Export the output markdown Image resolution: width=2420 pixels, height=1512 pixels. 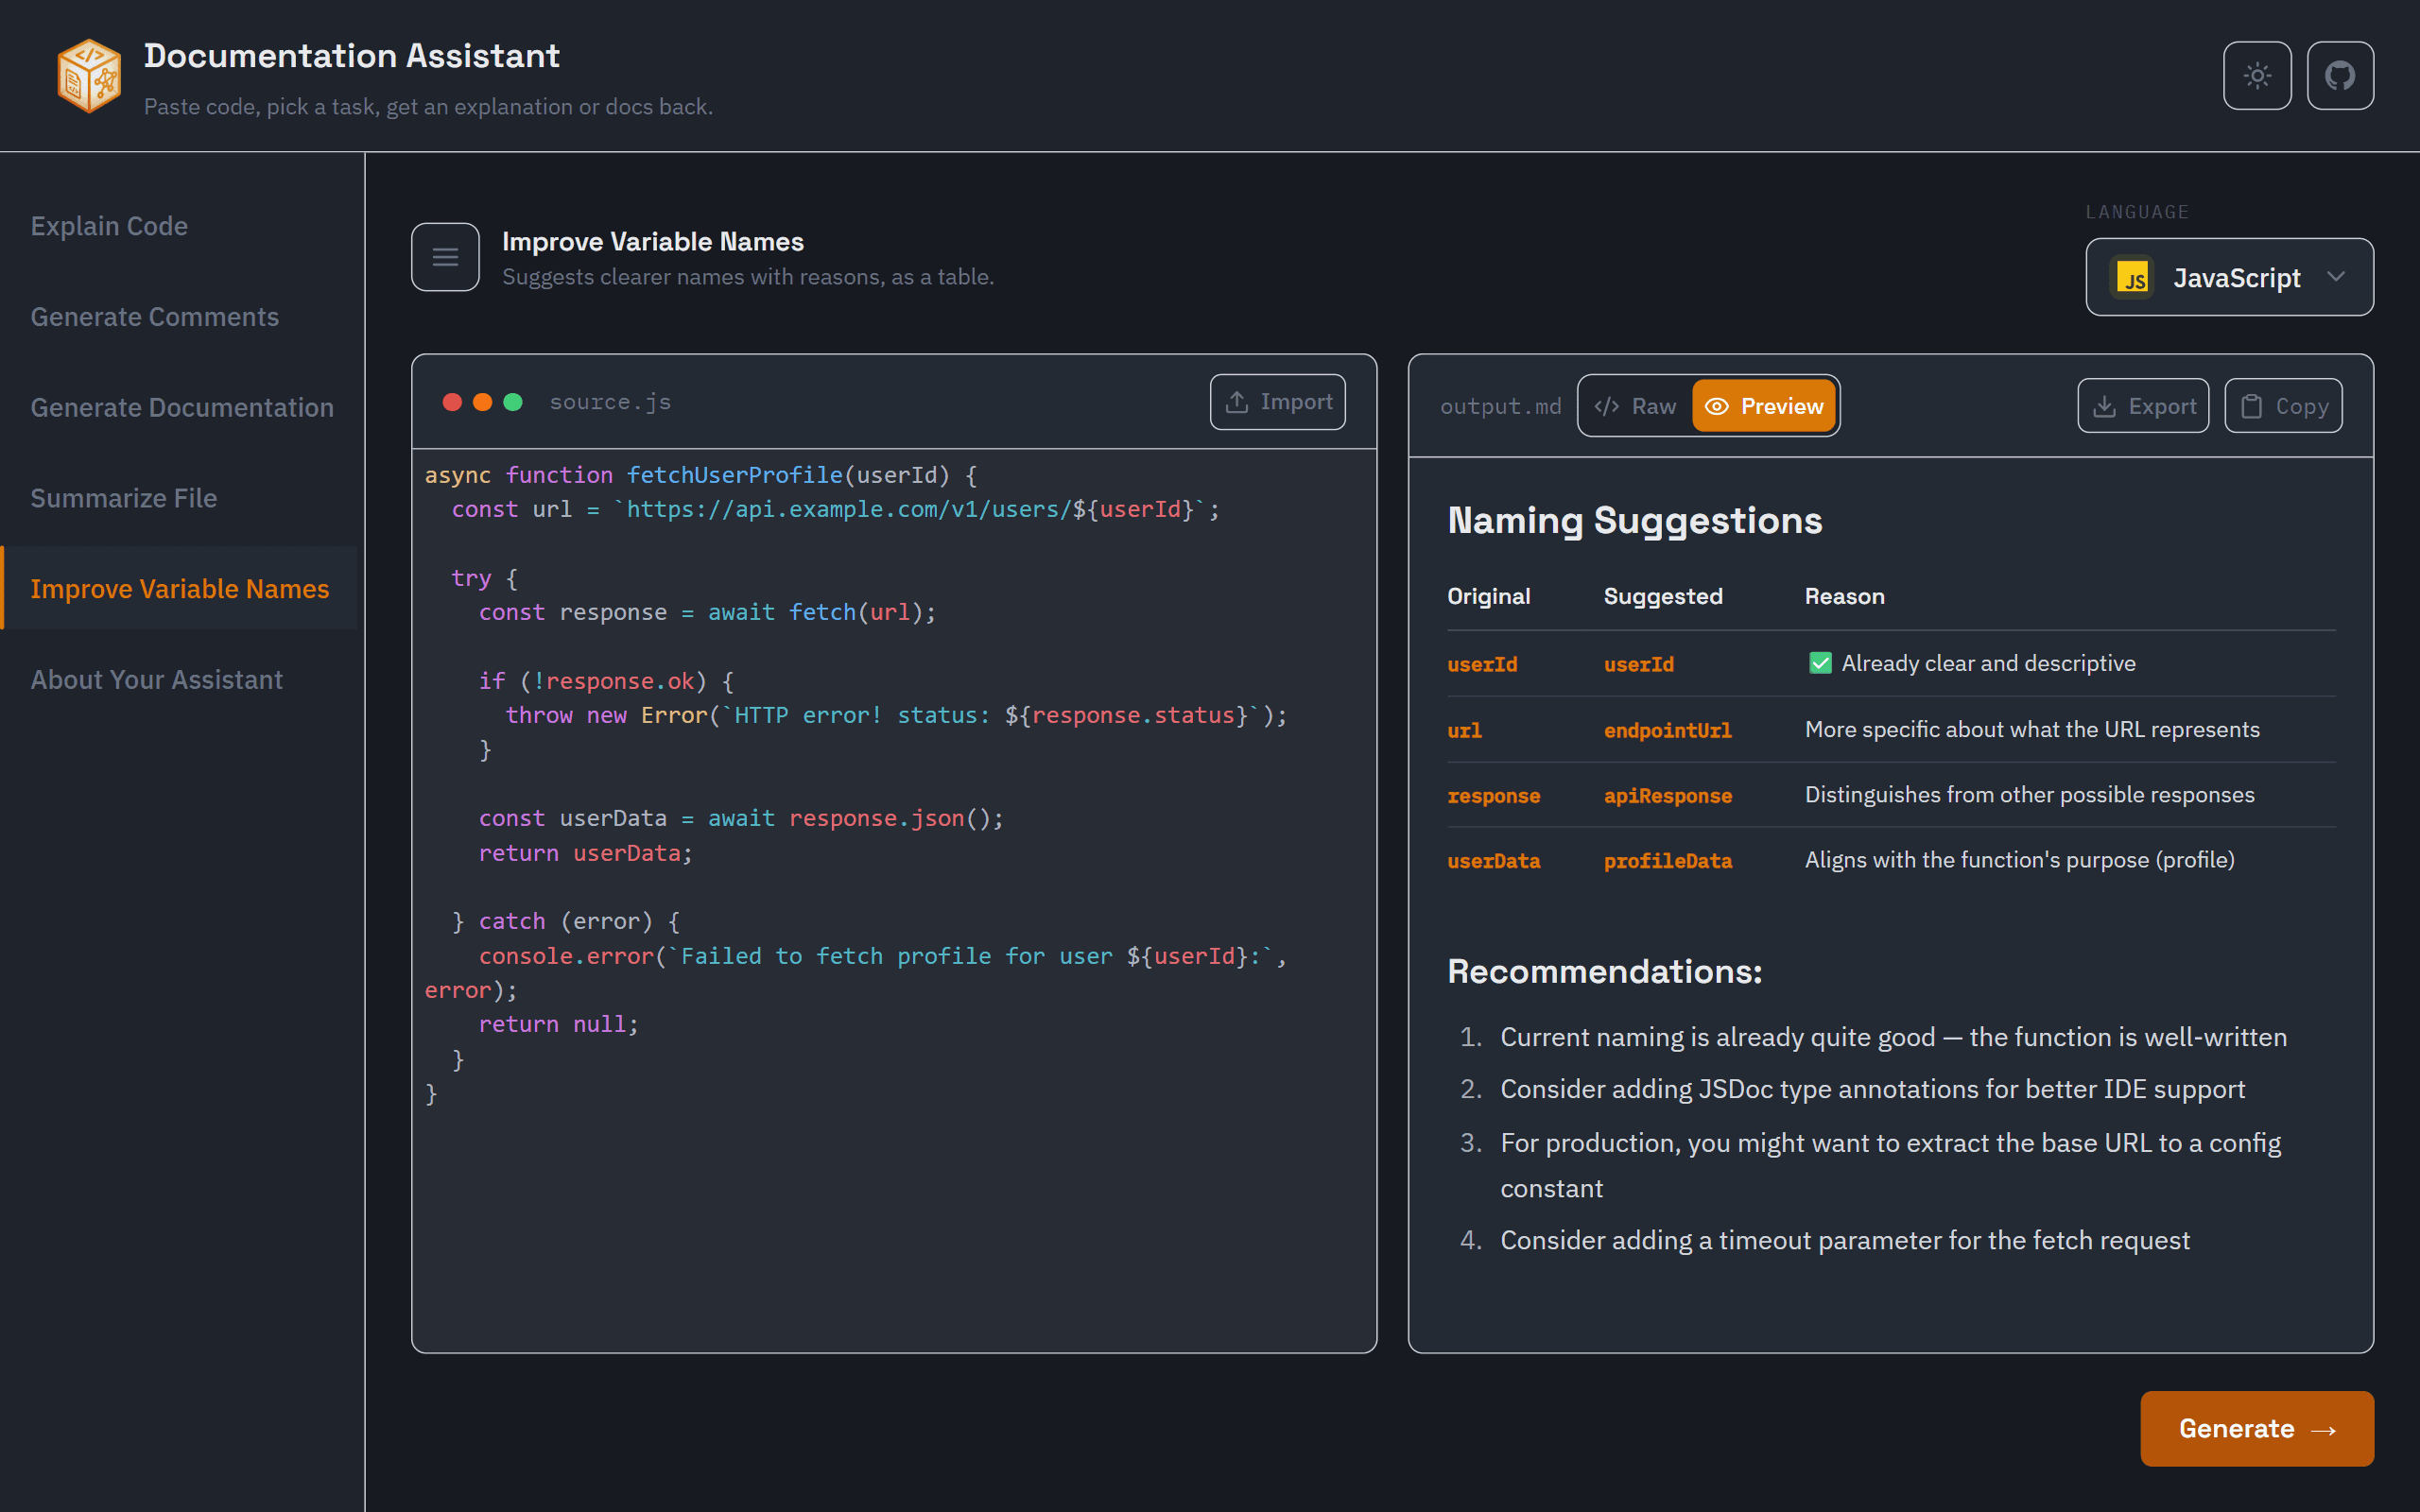(2143, 406)
